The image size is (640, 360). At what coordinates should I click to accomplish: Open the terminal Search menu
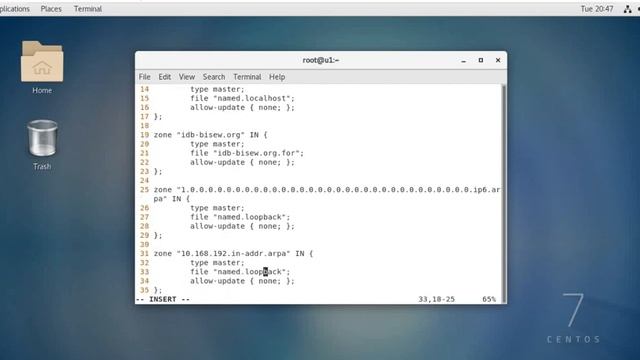tap(214, 77)
